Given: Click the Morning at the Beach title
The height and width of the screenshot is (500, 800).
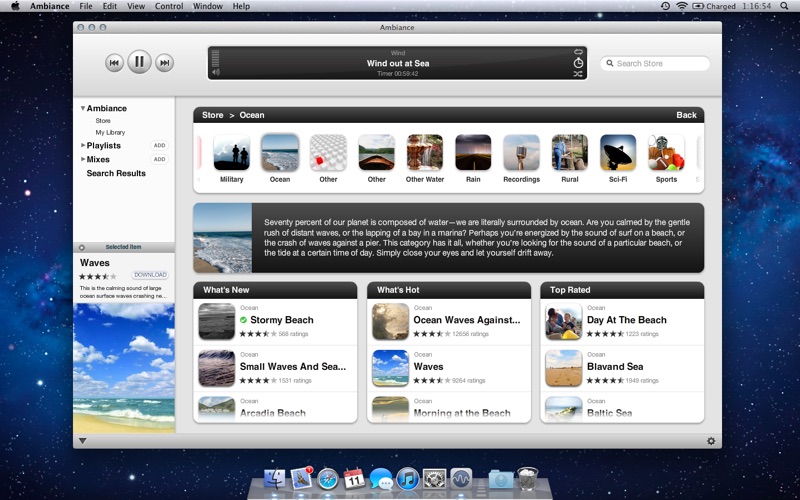Looking at the screenshot, I should click(x=462, y=413).
